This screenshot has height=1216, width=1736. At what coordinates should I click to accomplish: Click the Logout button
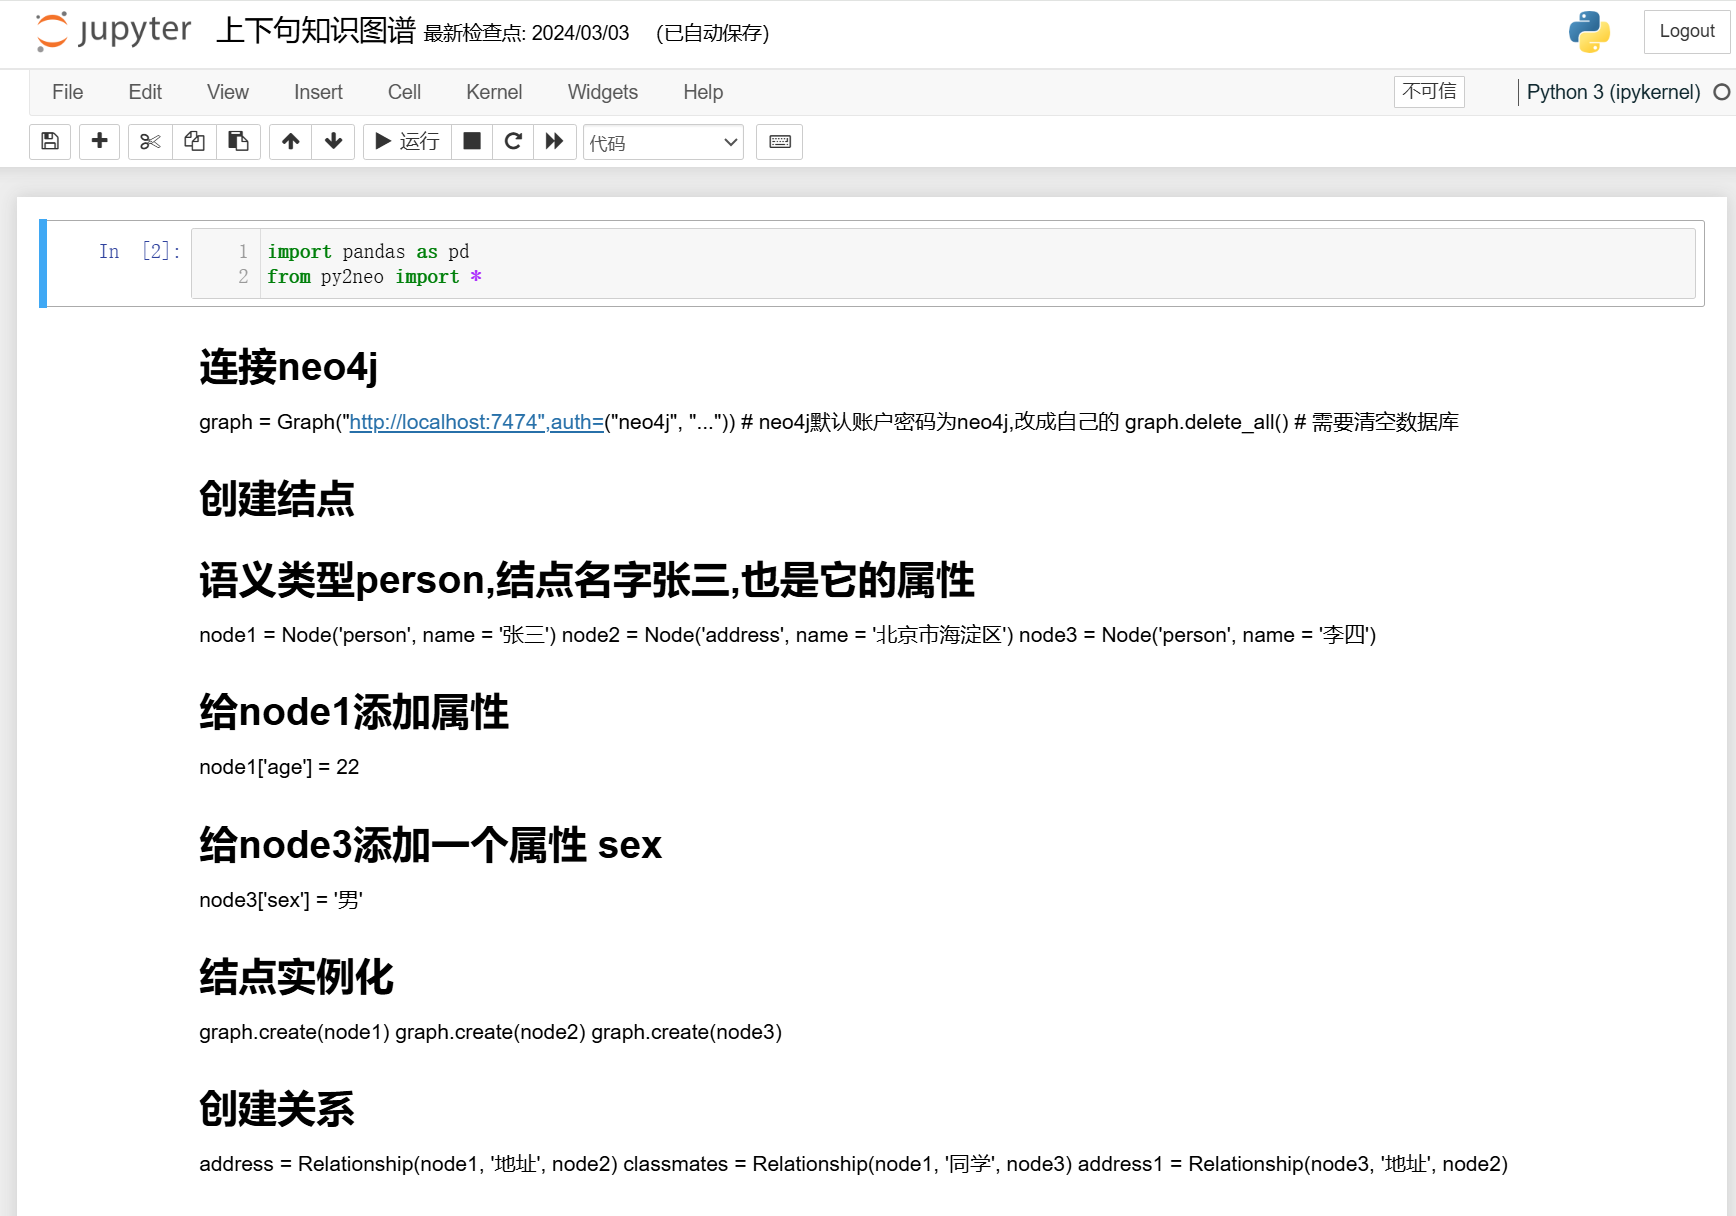(x=1687, y=32)
